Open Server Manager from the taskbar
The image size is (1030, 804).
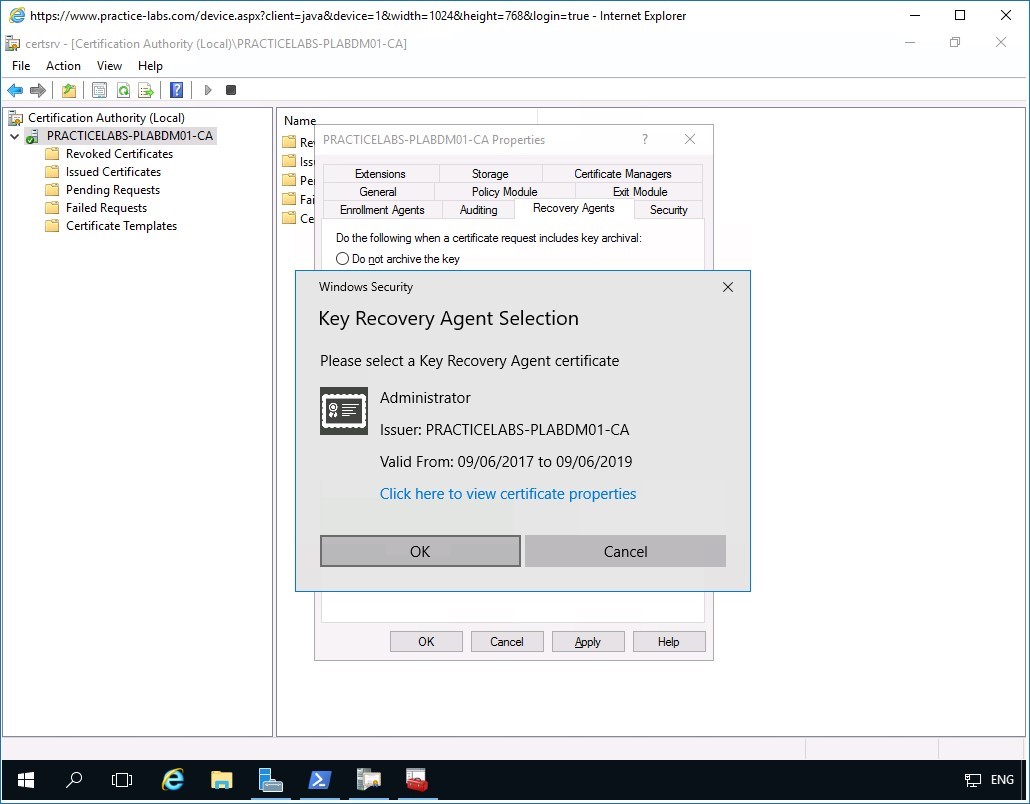point(270,780)
